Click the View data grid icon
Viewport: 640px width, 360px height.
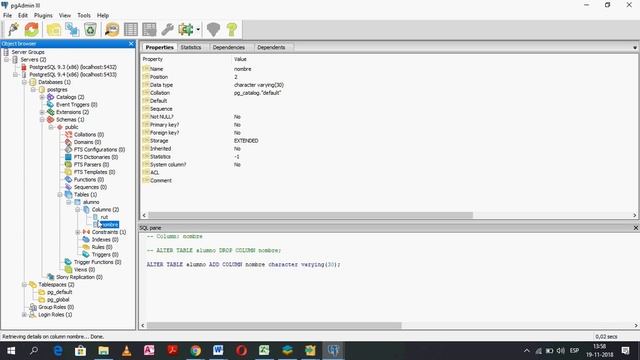131,29
